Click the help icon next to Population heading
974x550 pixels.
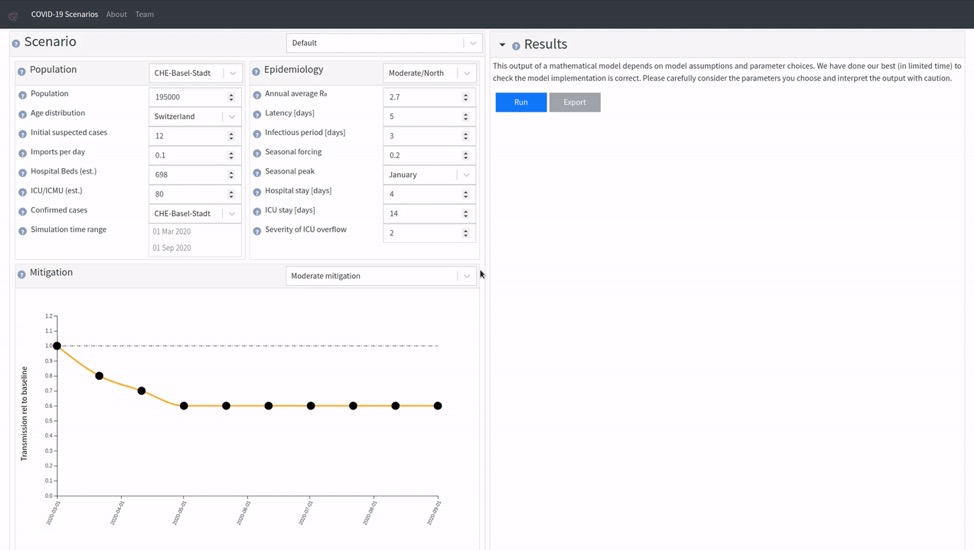22,71
